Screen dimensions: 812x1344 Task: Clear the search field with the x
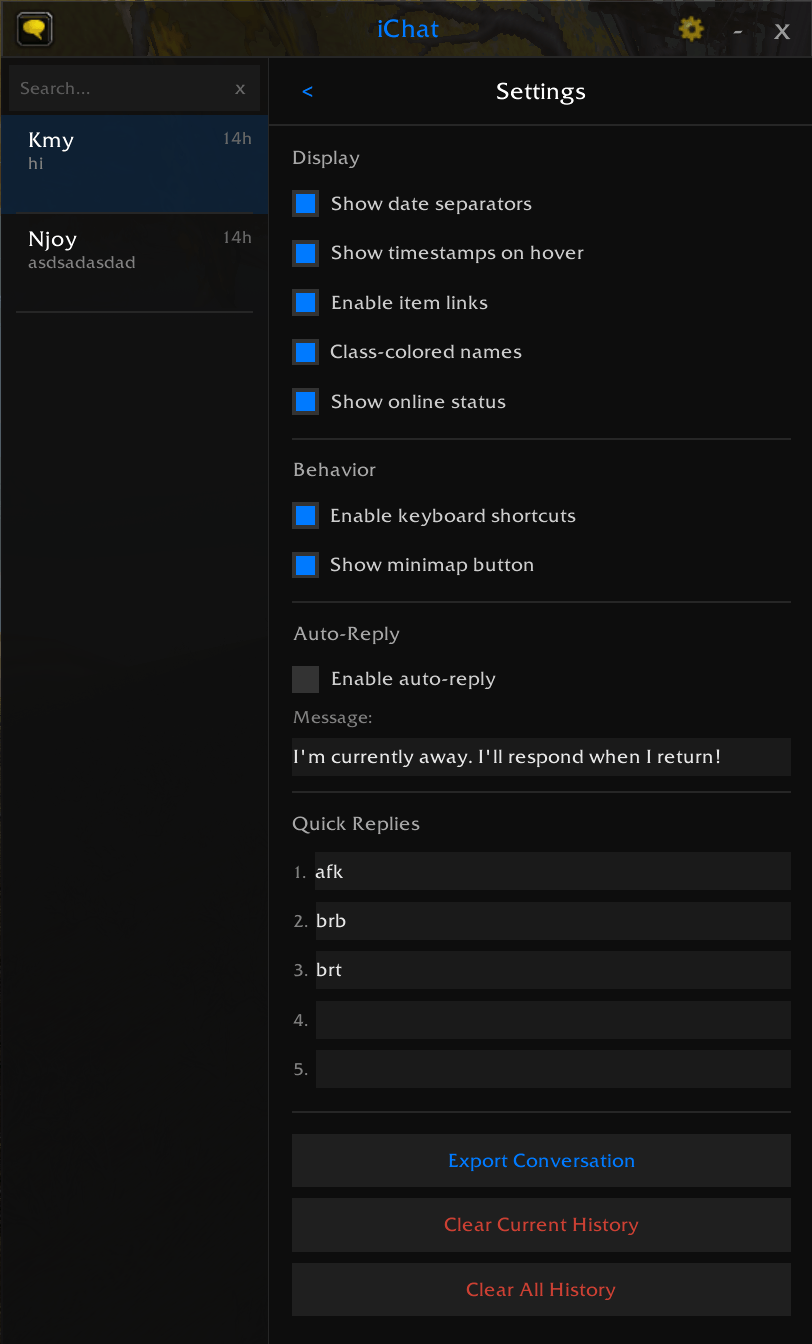[240, 89]
